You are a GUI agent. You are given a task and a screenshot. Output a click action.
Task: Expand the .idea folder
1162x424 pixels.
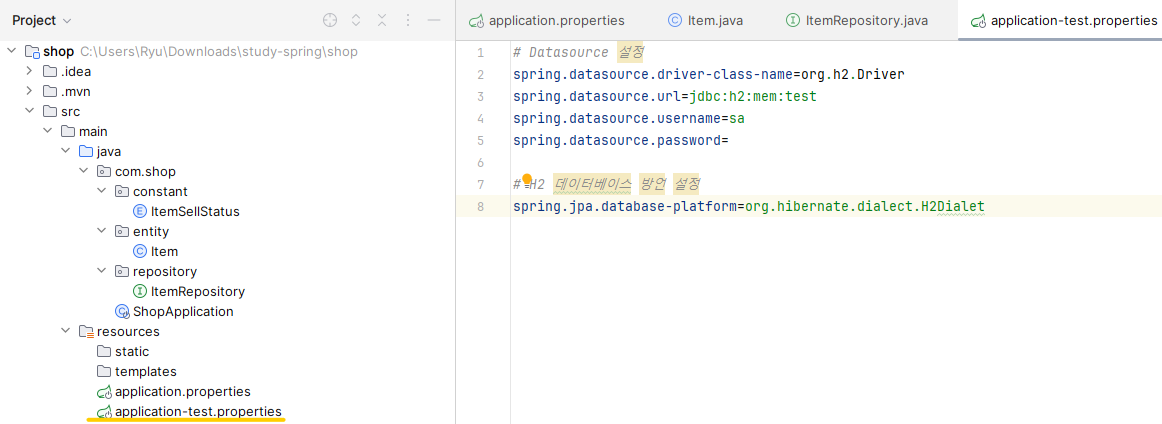pyautogui.click(x=29, y=72)
